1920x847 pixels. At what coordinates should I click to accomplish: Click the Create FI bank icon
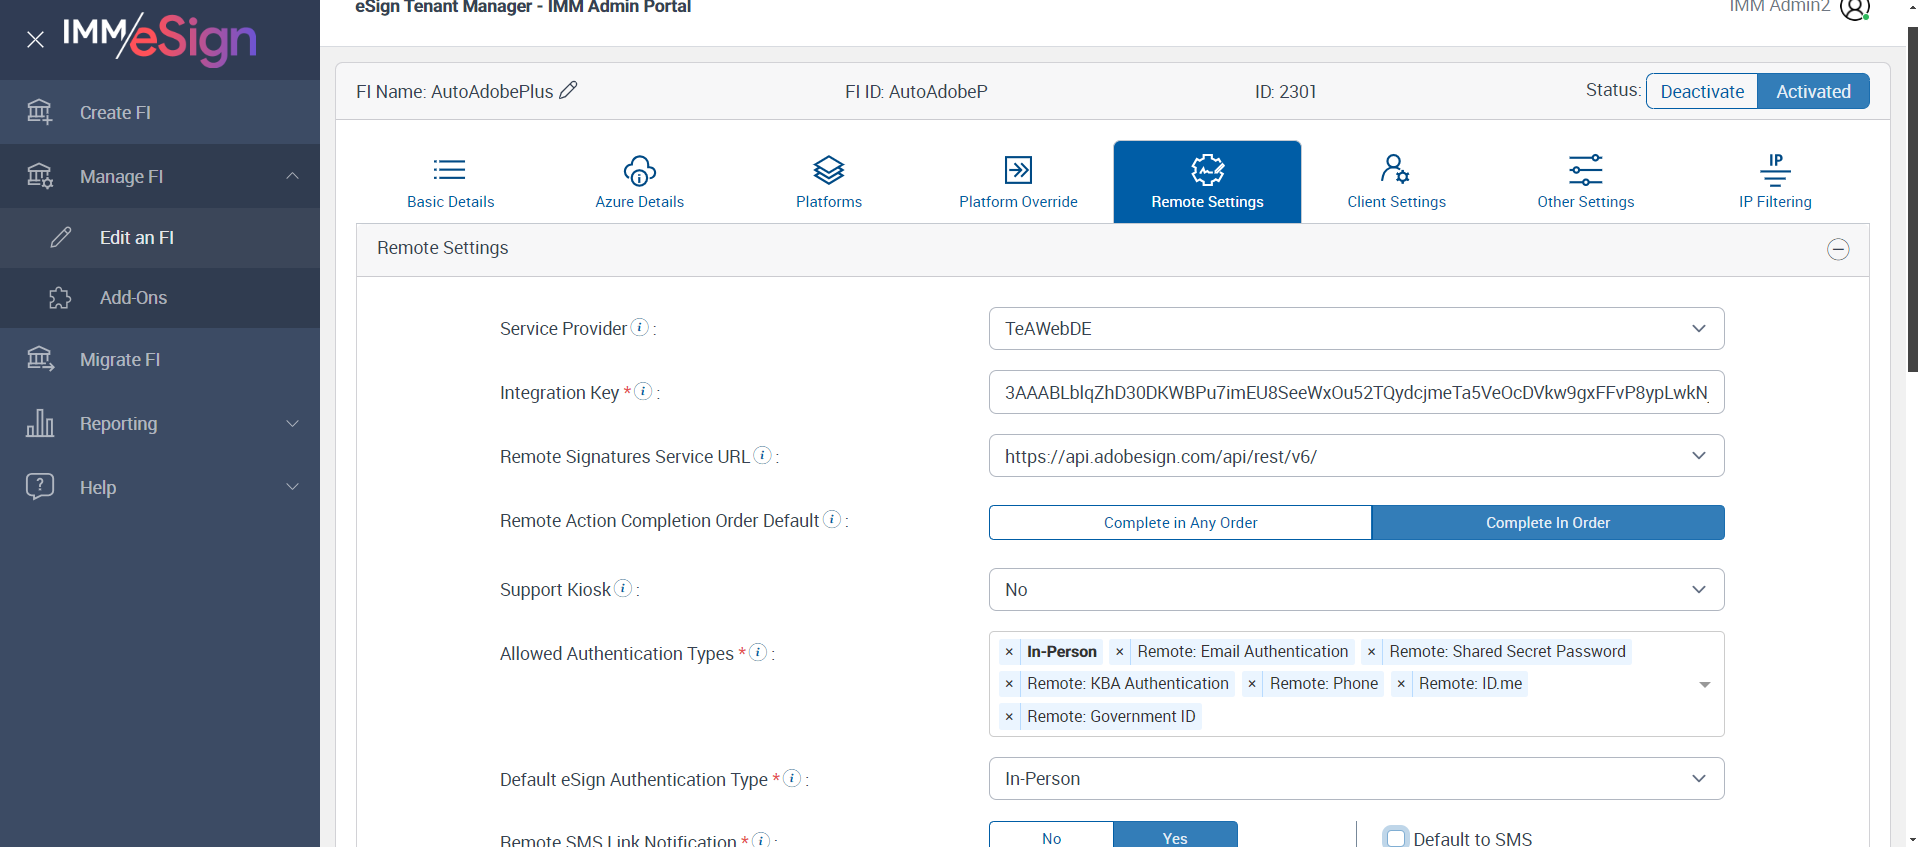(40, 112)
